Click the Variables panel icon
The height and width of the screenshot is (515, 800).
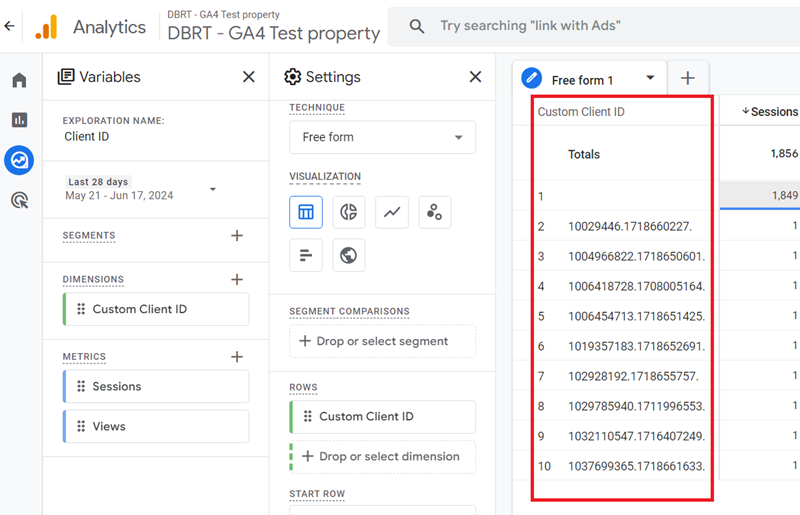point(66,77)
